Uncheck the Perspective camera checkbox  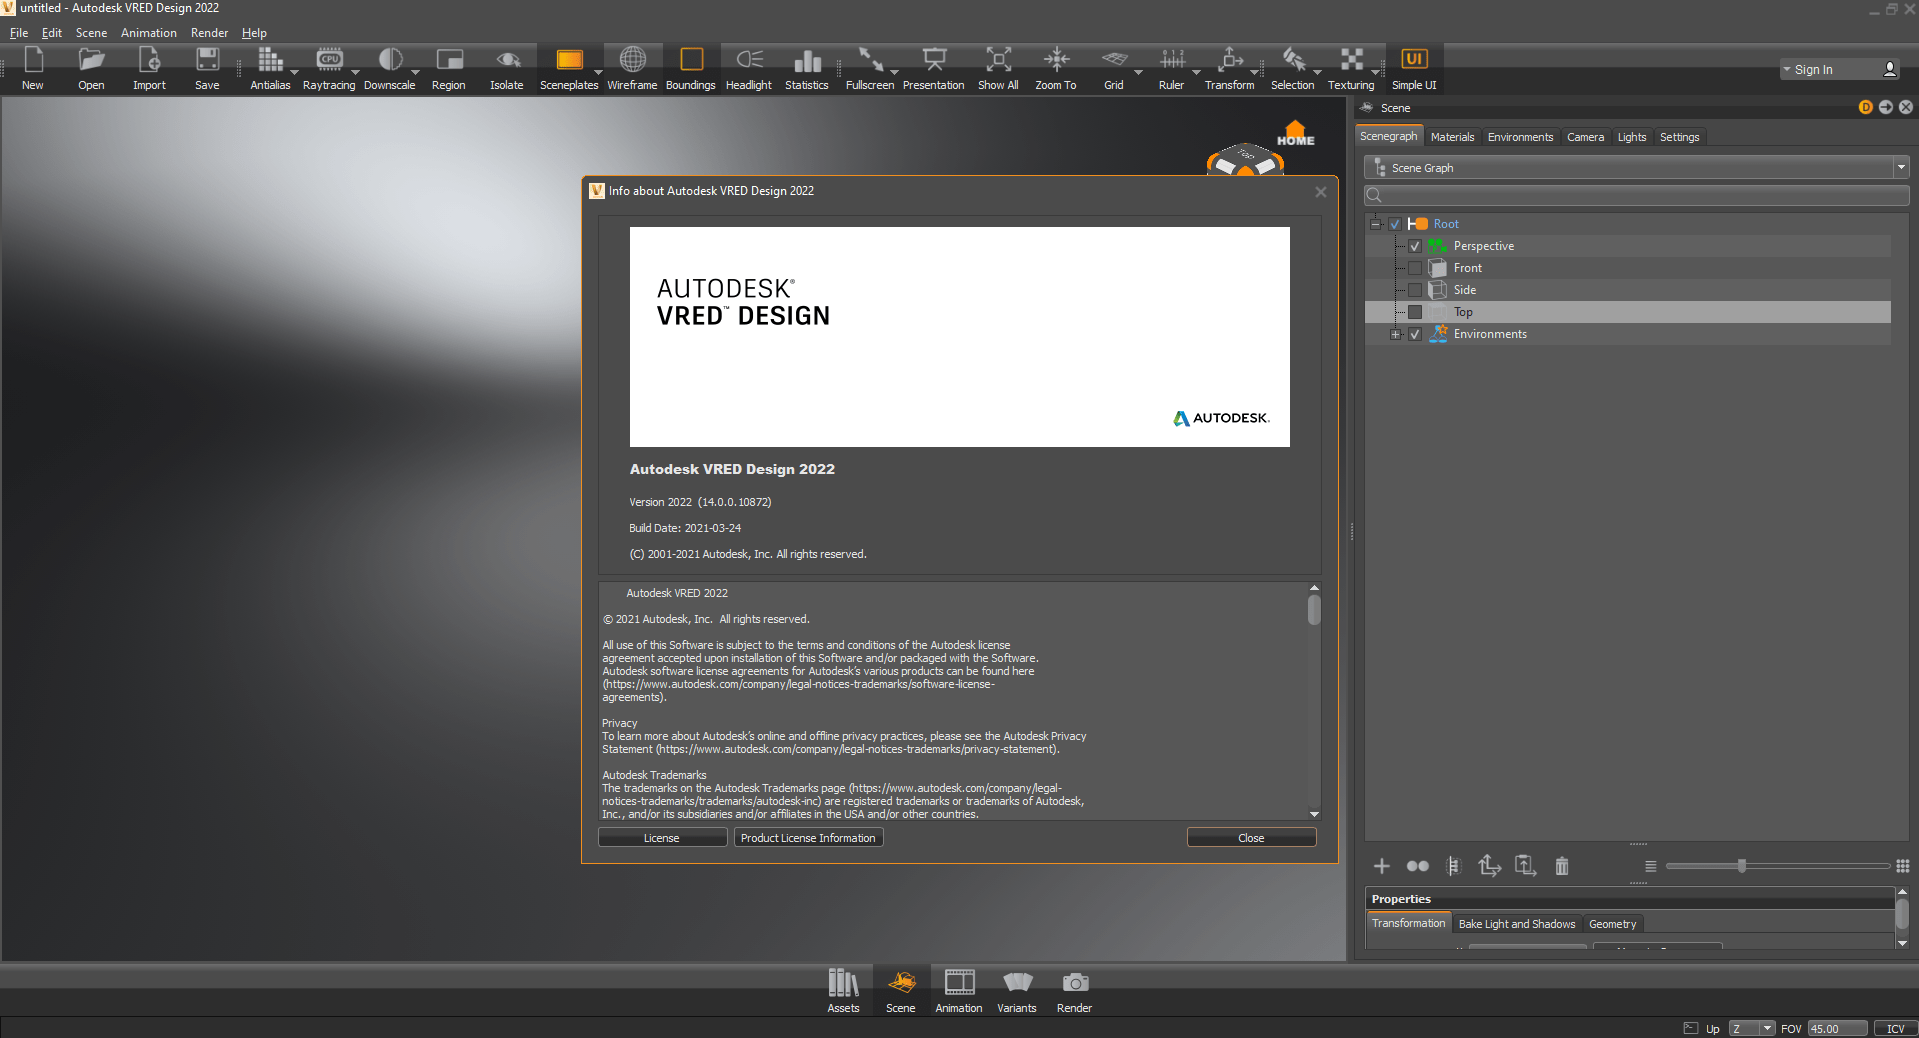[x=1415, y=246]
